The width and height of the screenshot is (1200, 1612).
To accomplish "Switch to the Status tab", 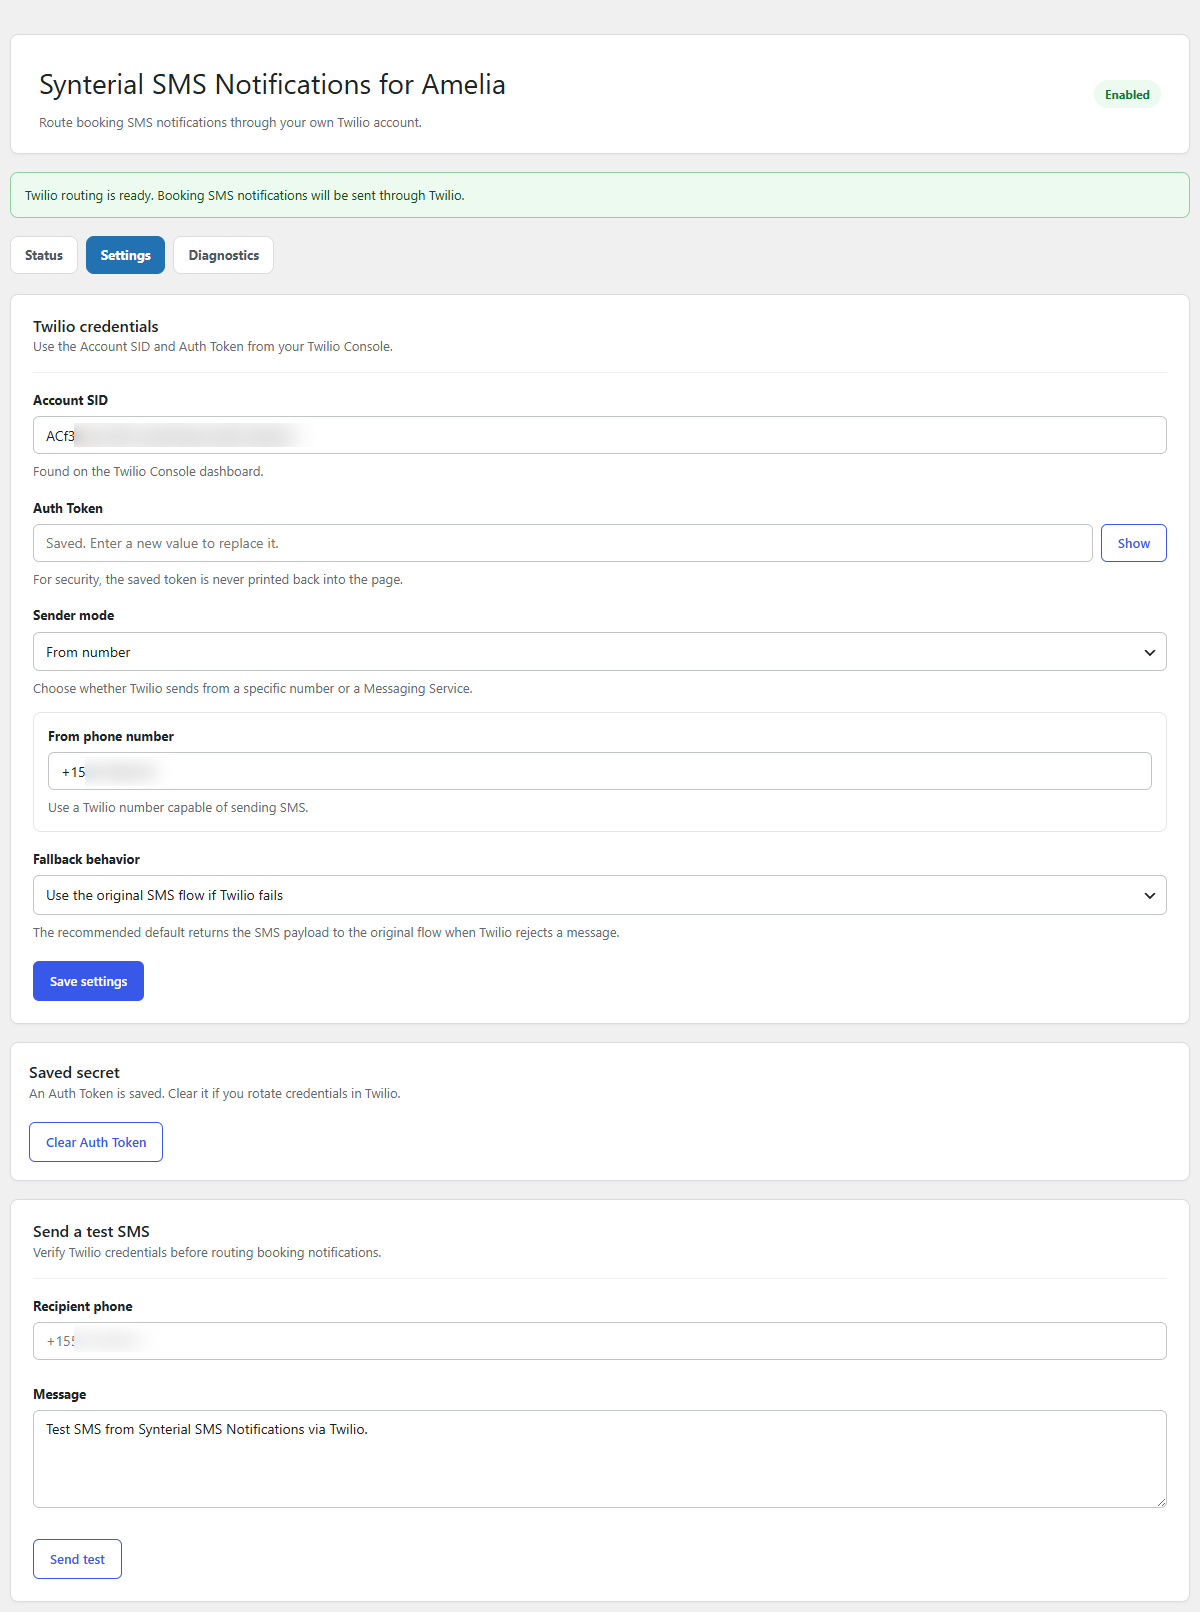I will tap(44, 255).
